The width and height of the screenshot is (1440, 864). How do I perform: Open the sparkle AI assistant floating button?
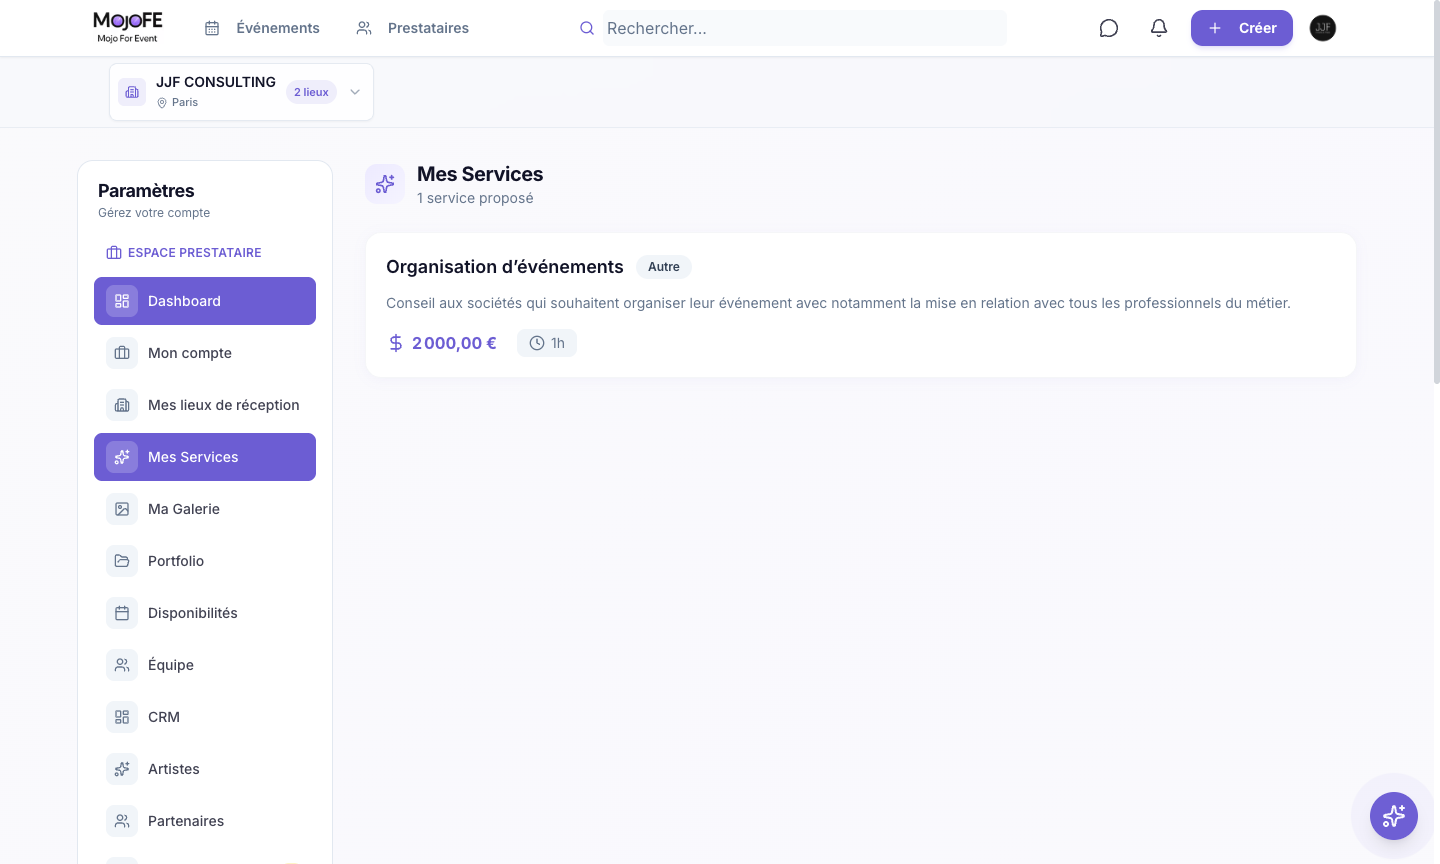(x=1394, y=816)
